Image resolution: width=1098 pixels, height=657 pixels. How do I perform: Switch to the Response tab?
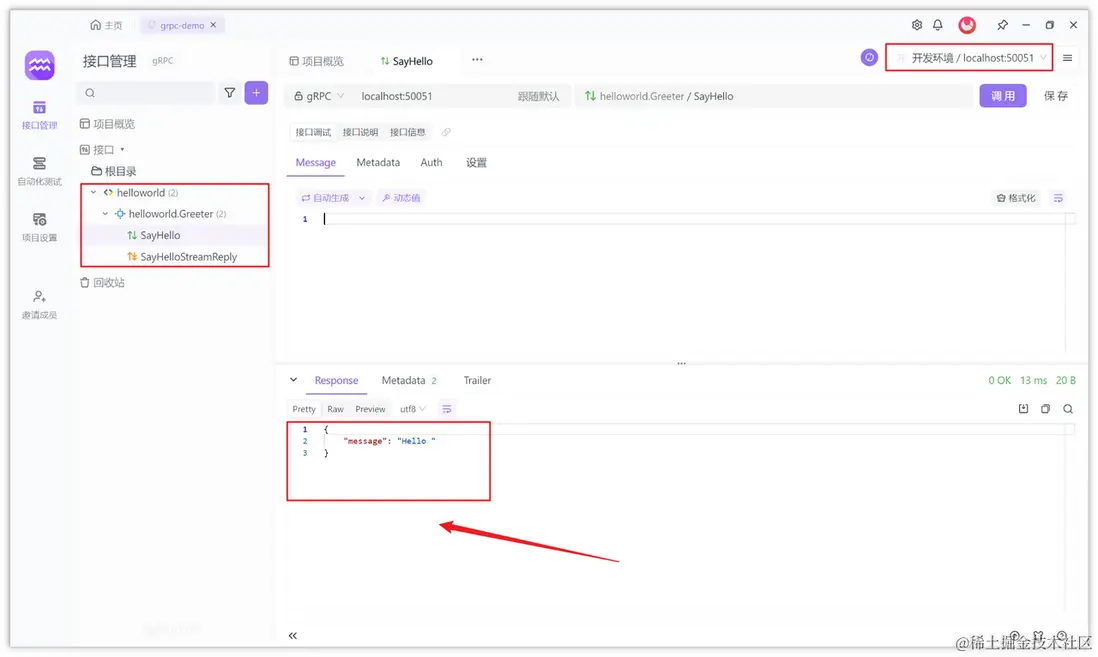click(x=336, y=380)
